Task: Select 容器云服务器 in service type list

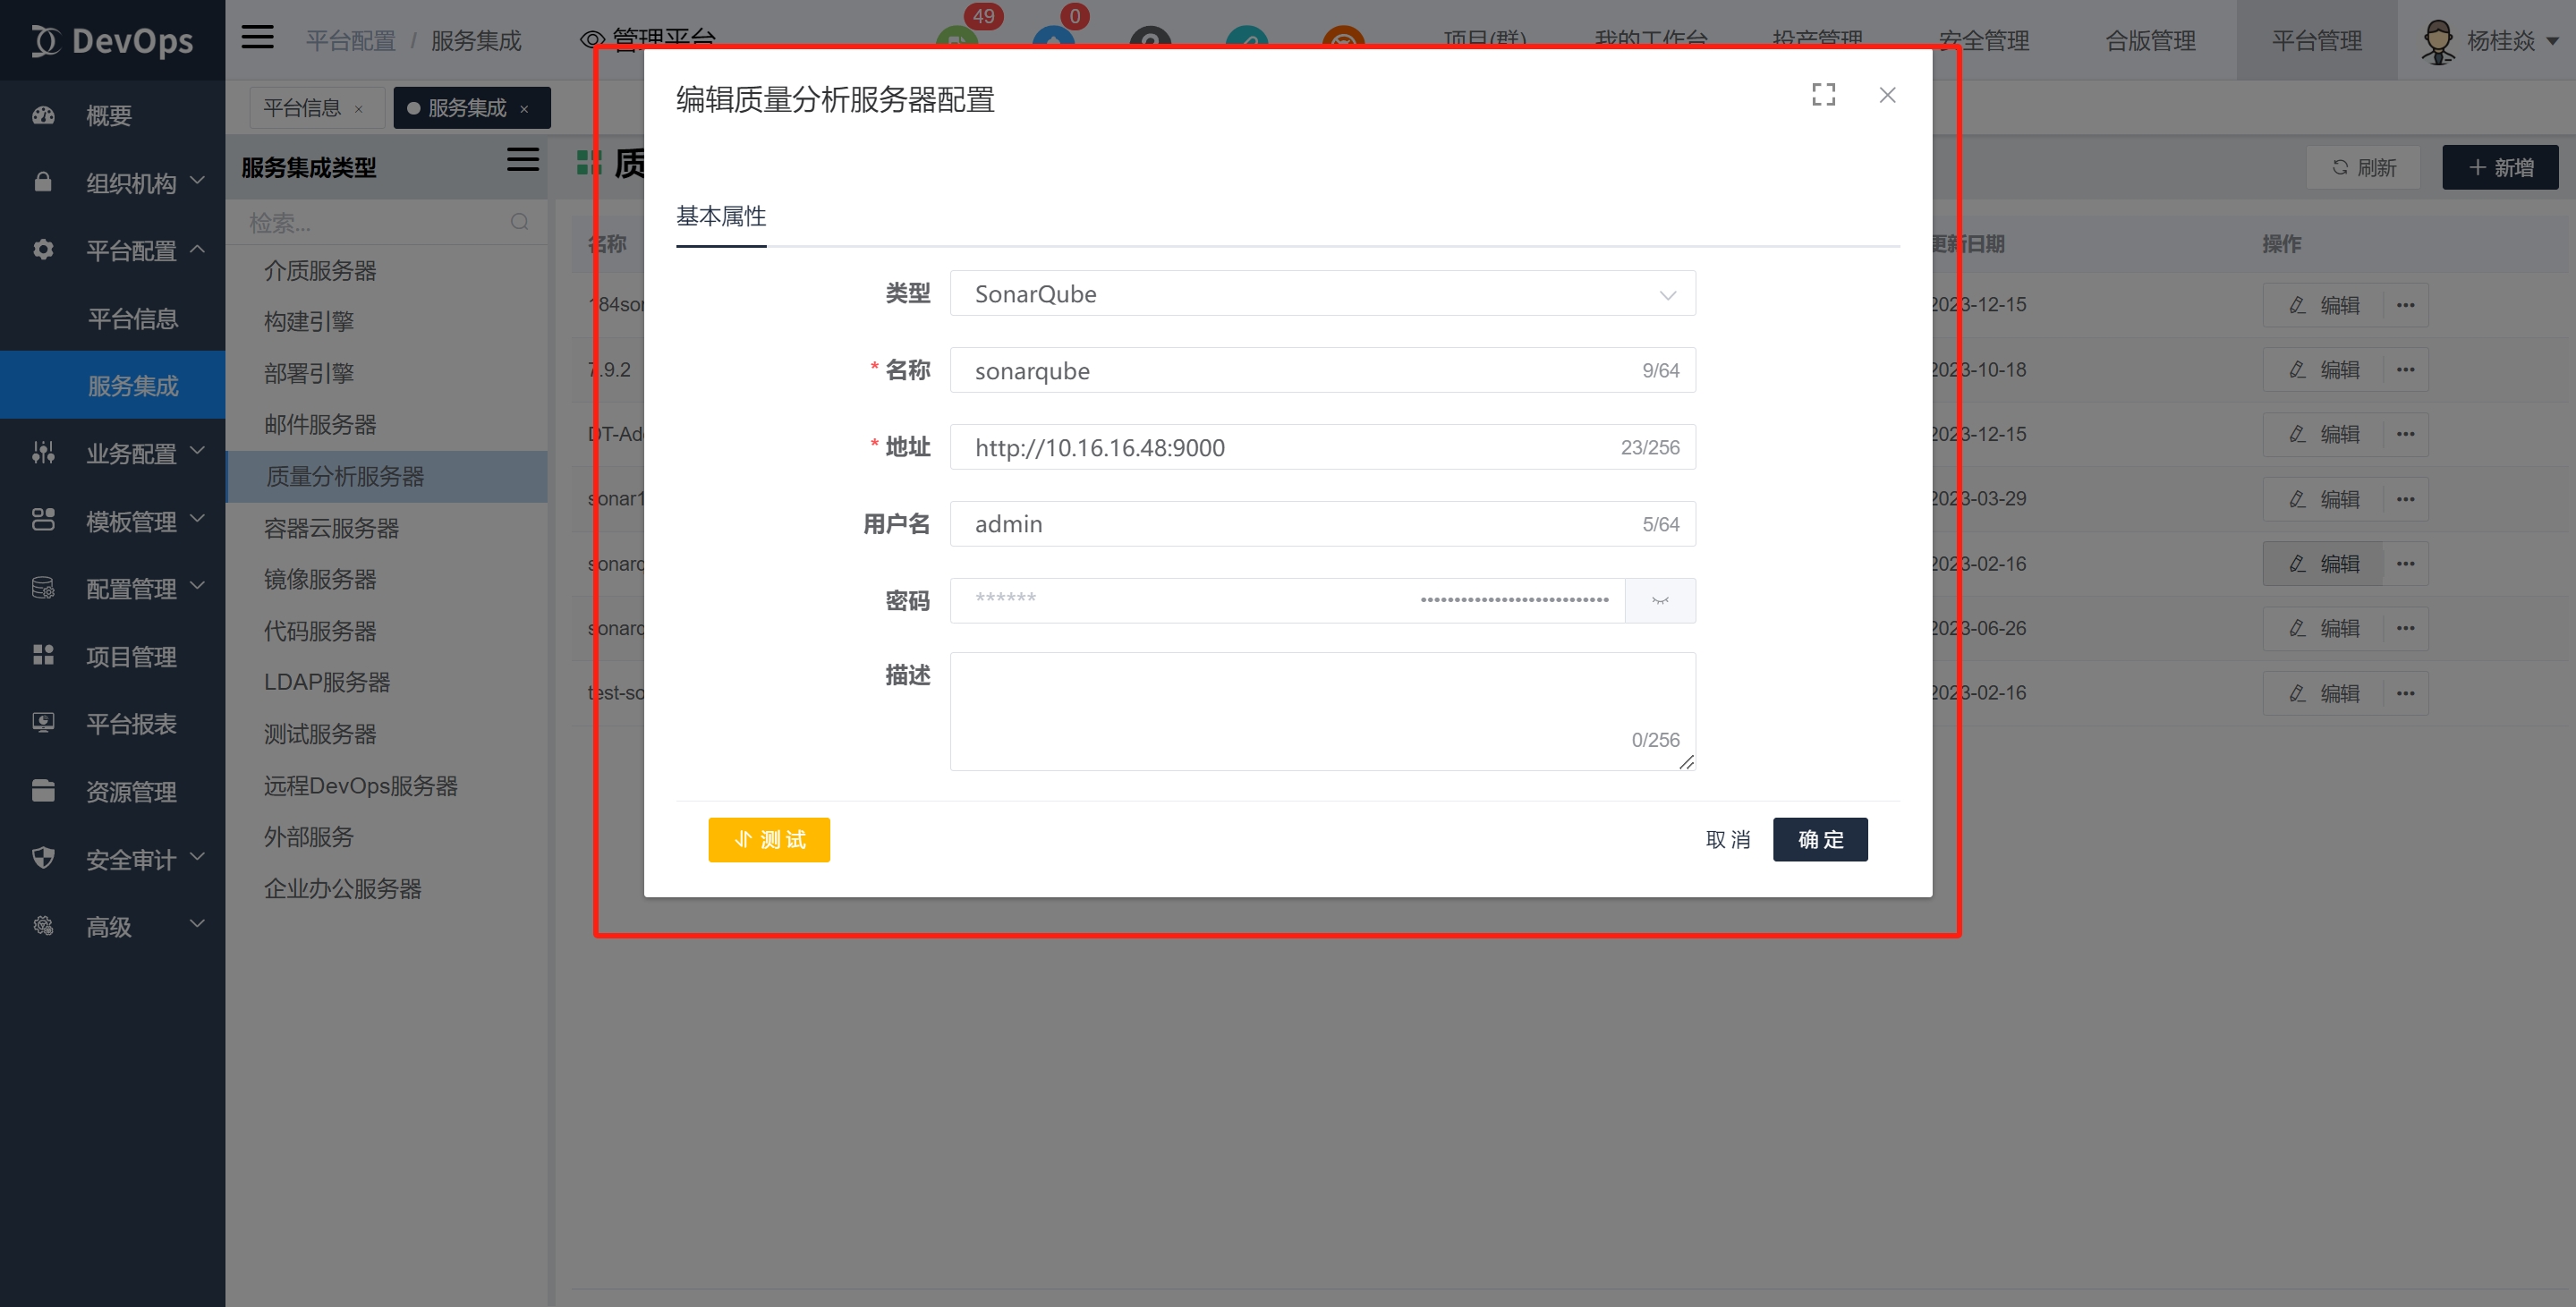Action: 331,528
